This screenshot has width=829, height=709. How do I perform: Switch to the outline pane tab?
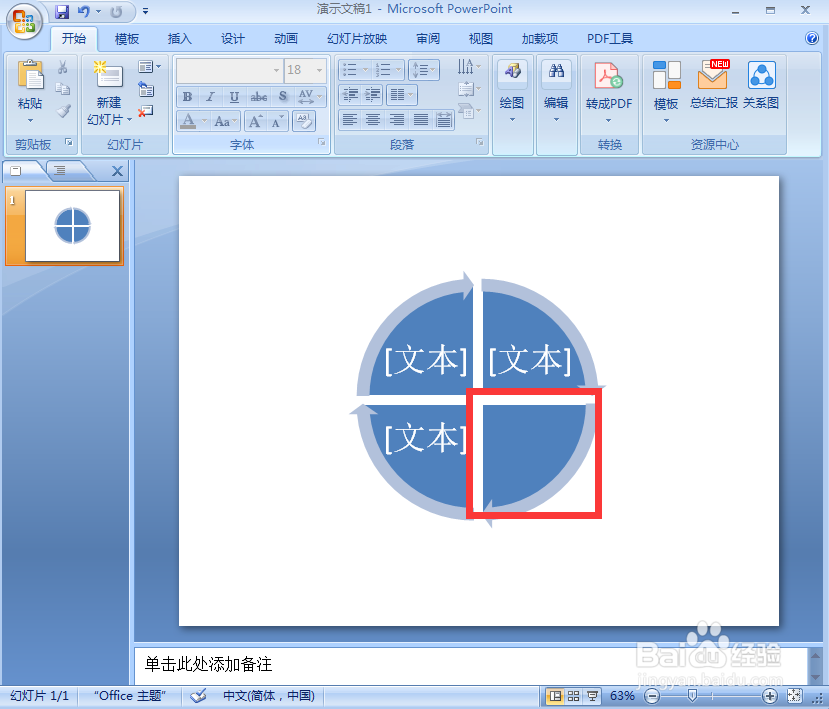pos(60,170)
